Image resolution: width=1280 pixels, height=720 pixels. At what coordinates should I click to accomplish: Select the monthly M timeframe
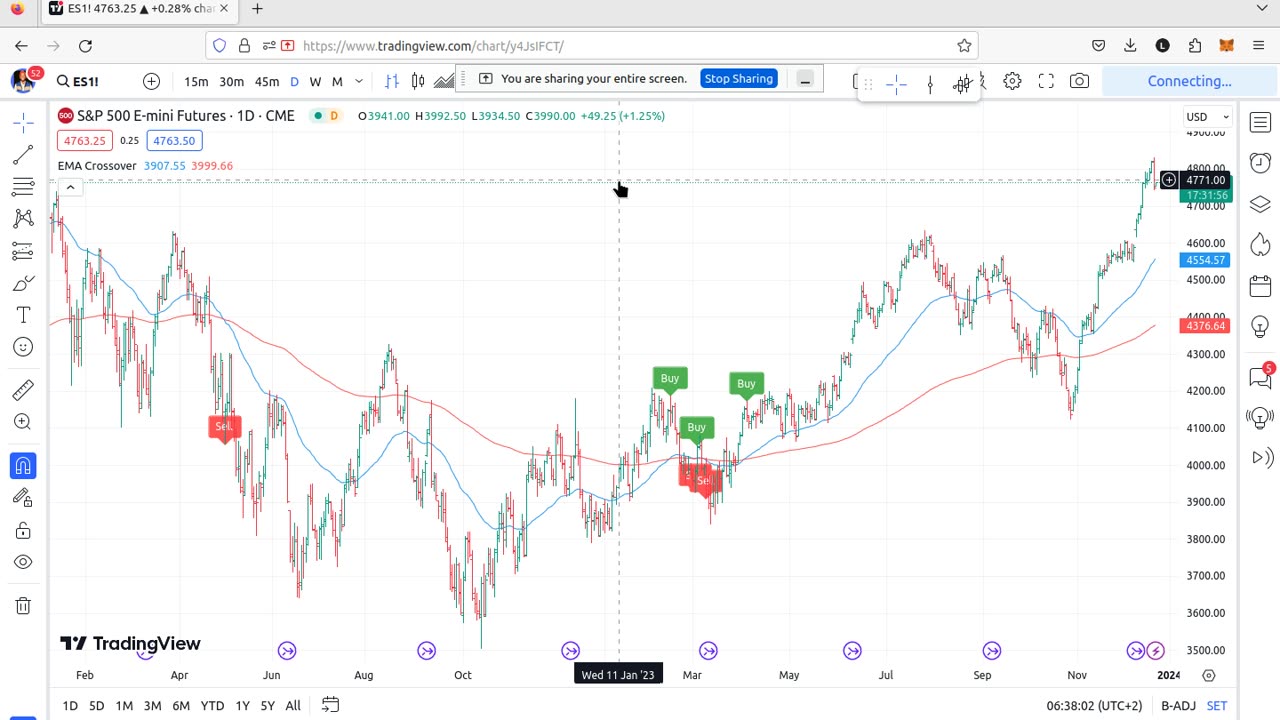click(337, 81)
